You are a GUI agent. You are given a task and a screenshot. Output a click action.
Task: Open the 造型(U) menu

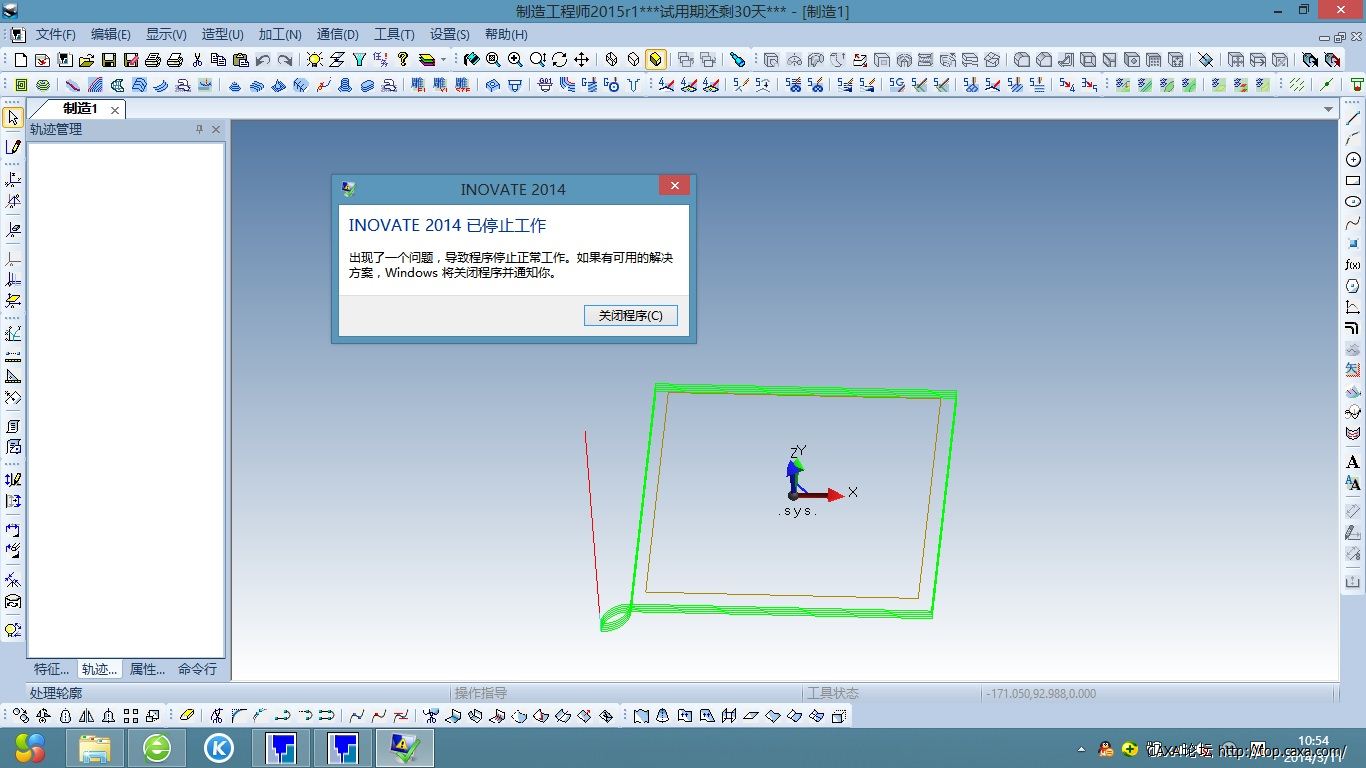click(x=223, y=34)
